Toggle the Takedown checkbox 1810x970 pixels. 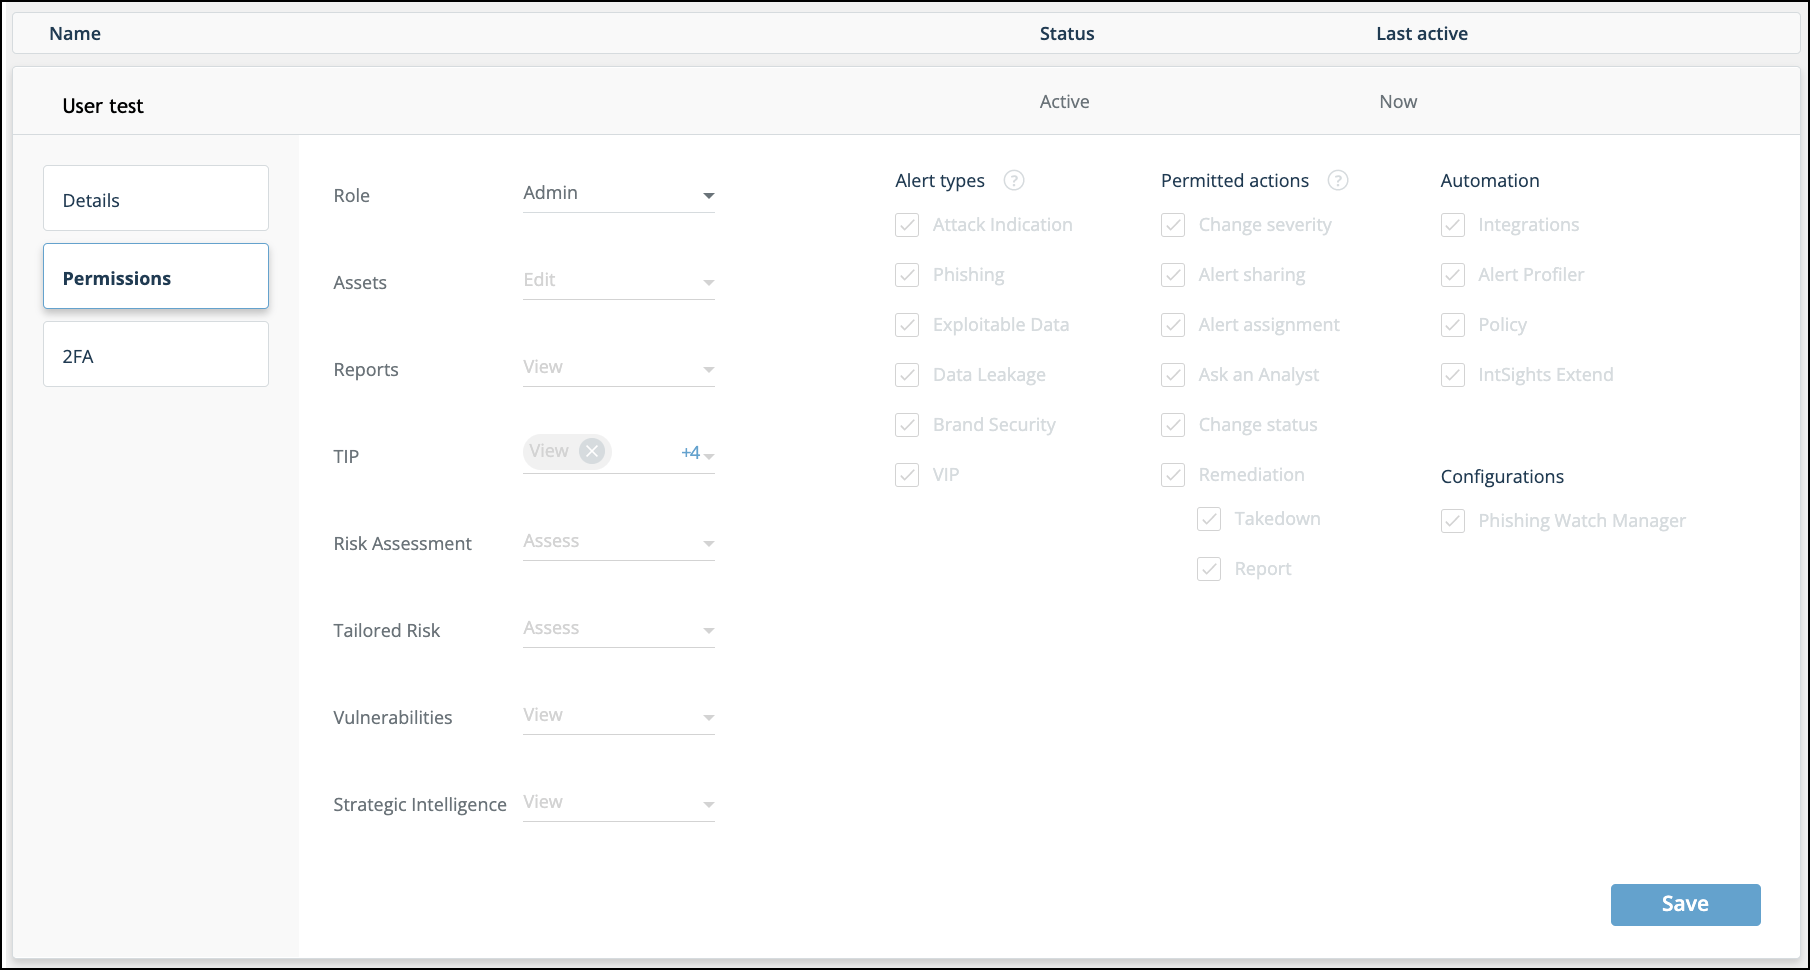(1209, 519)
